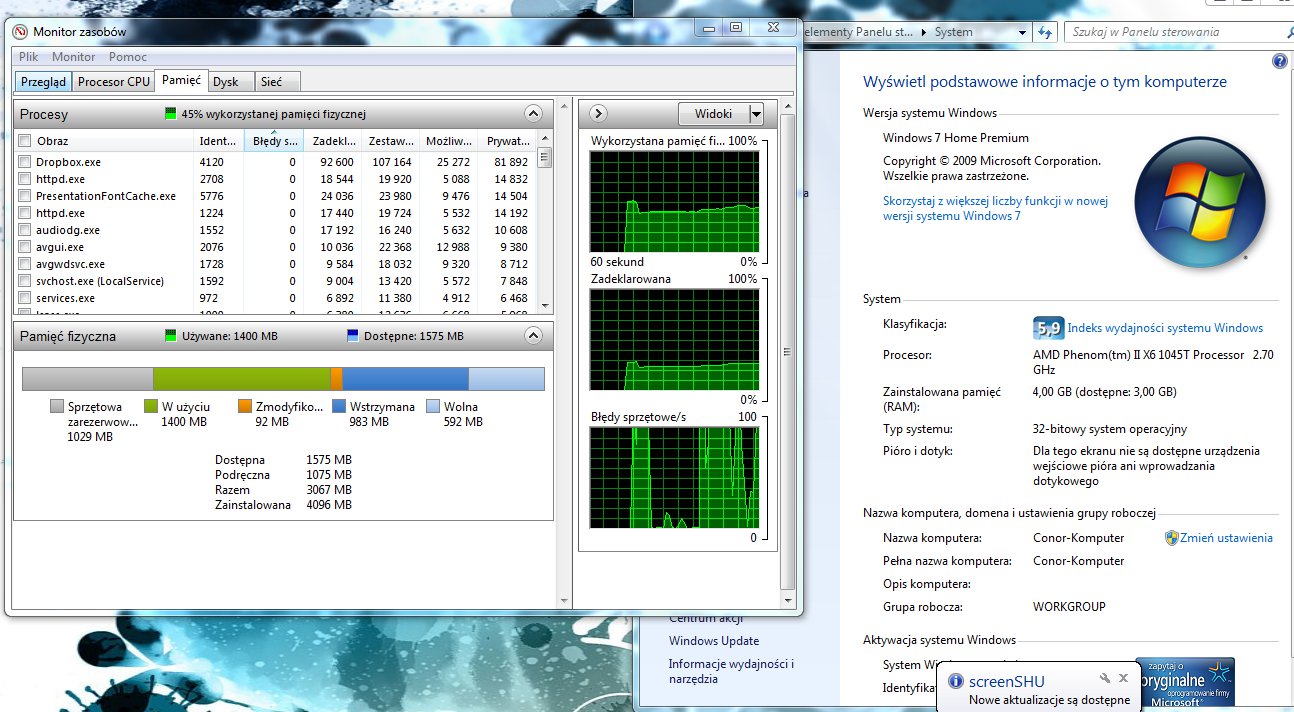
Task: Switch to the Procesor CPU tab
Action: [x=113, y=82]
